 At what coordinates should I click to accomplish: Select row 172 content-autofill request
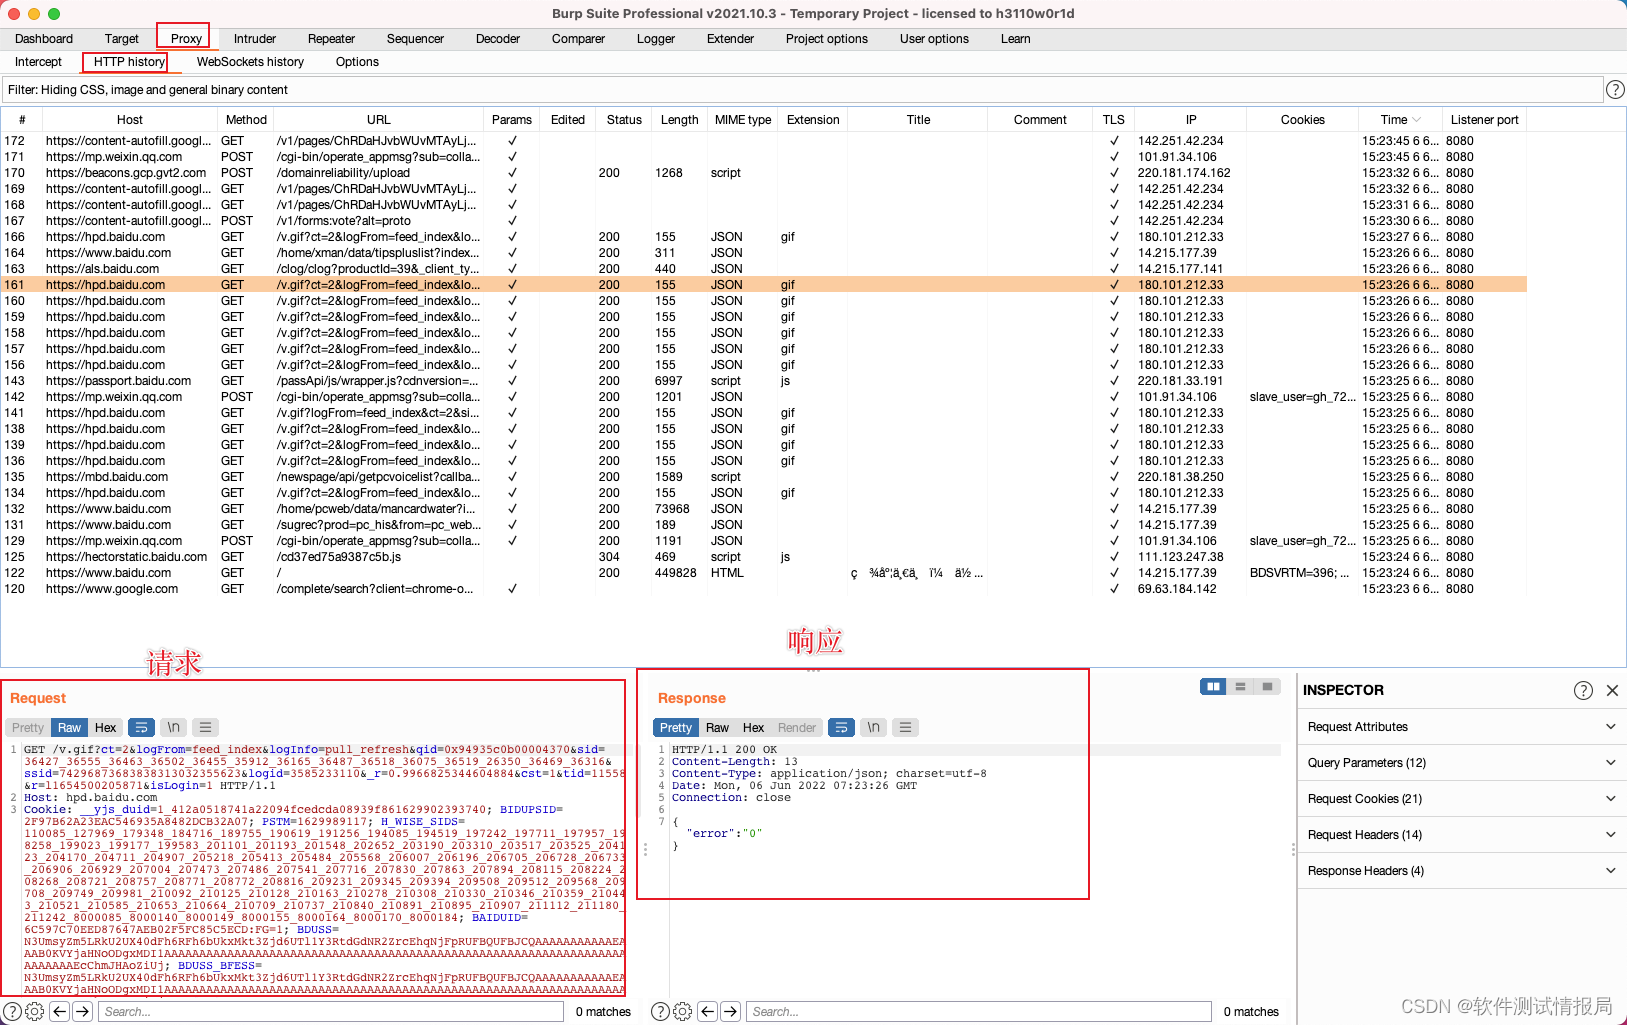tap(764, 141)
